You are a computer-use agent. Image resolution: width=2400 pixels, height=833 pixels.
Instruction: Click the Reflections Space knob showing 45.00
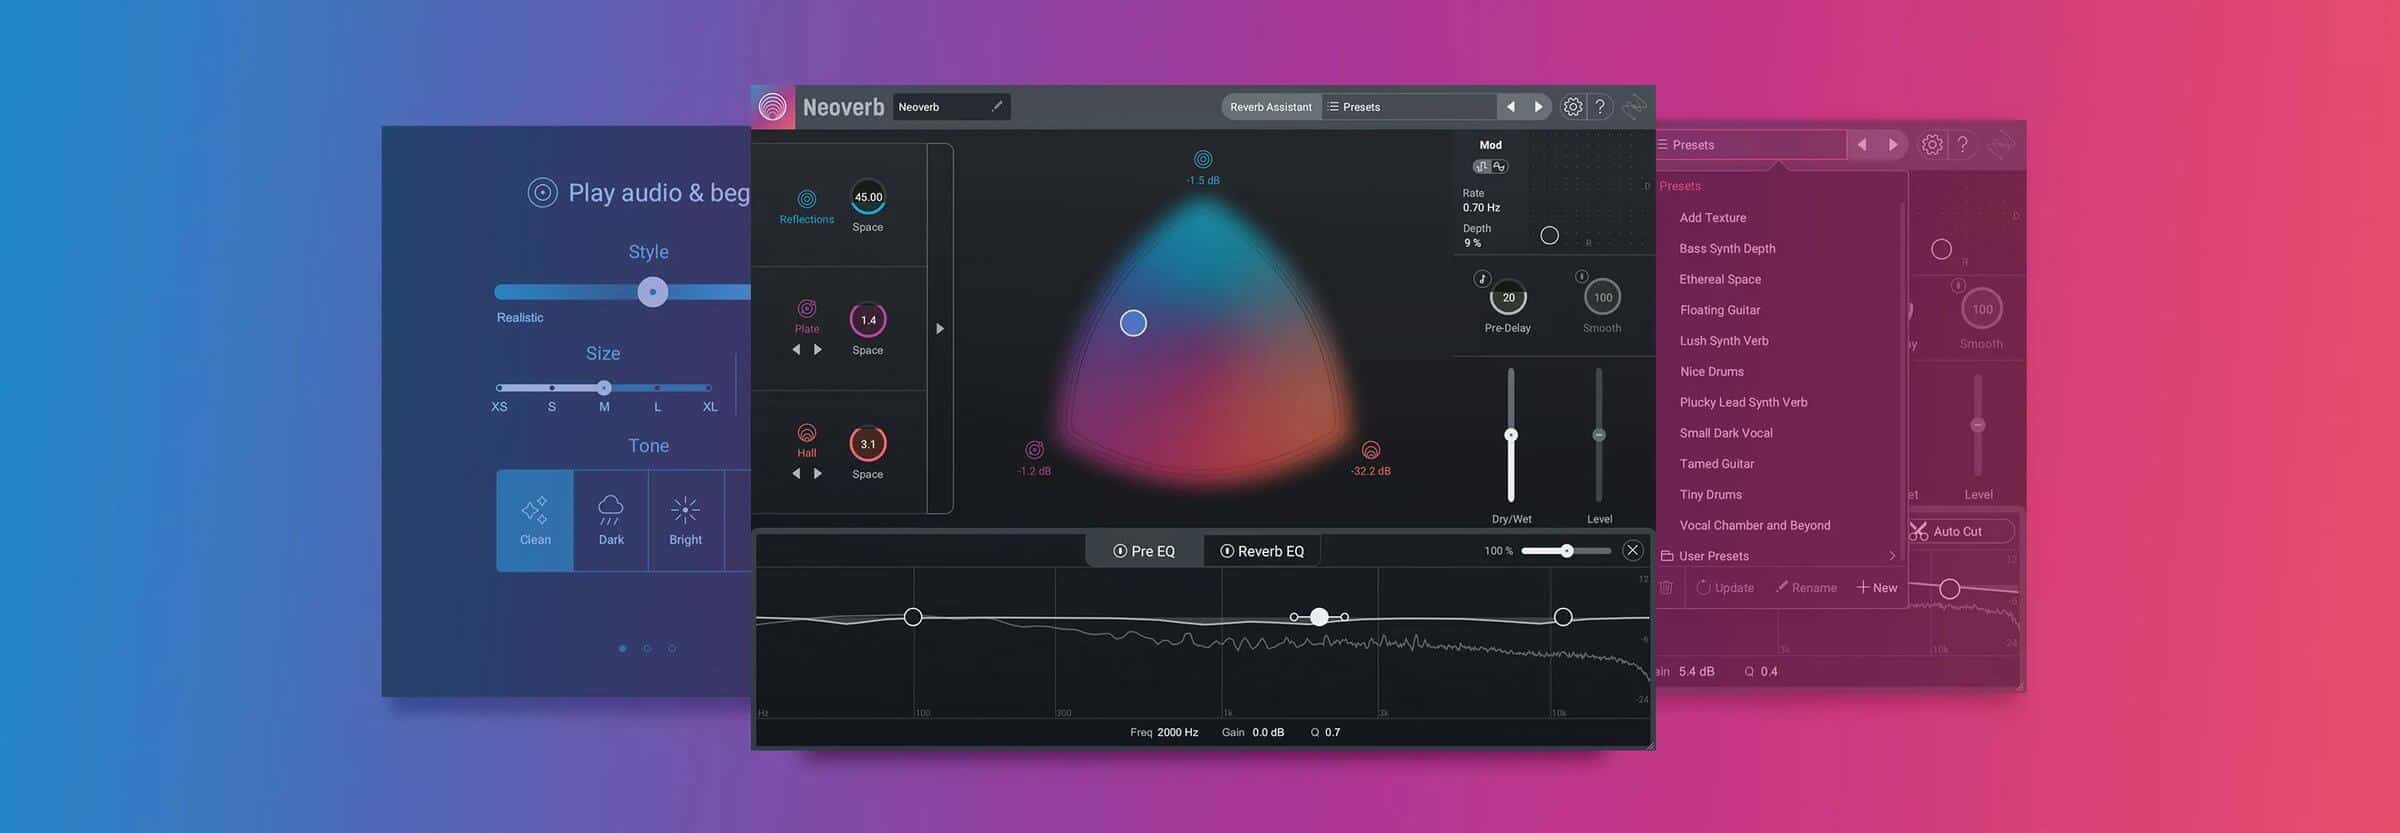click(x=868, y=197)
